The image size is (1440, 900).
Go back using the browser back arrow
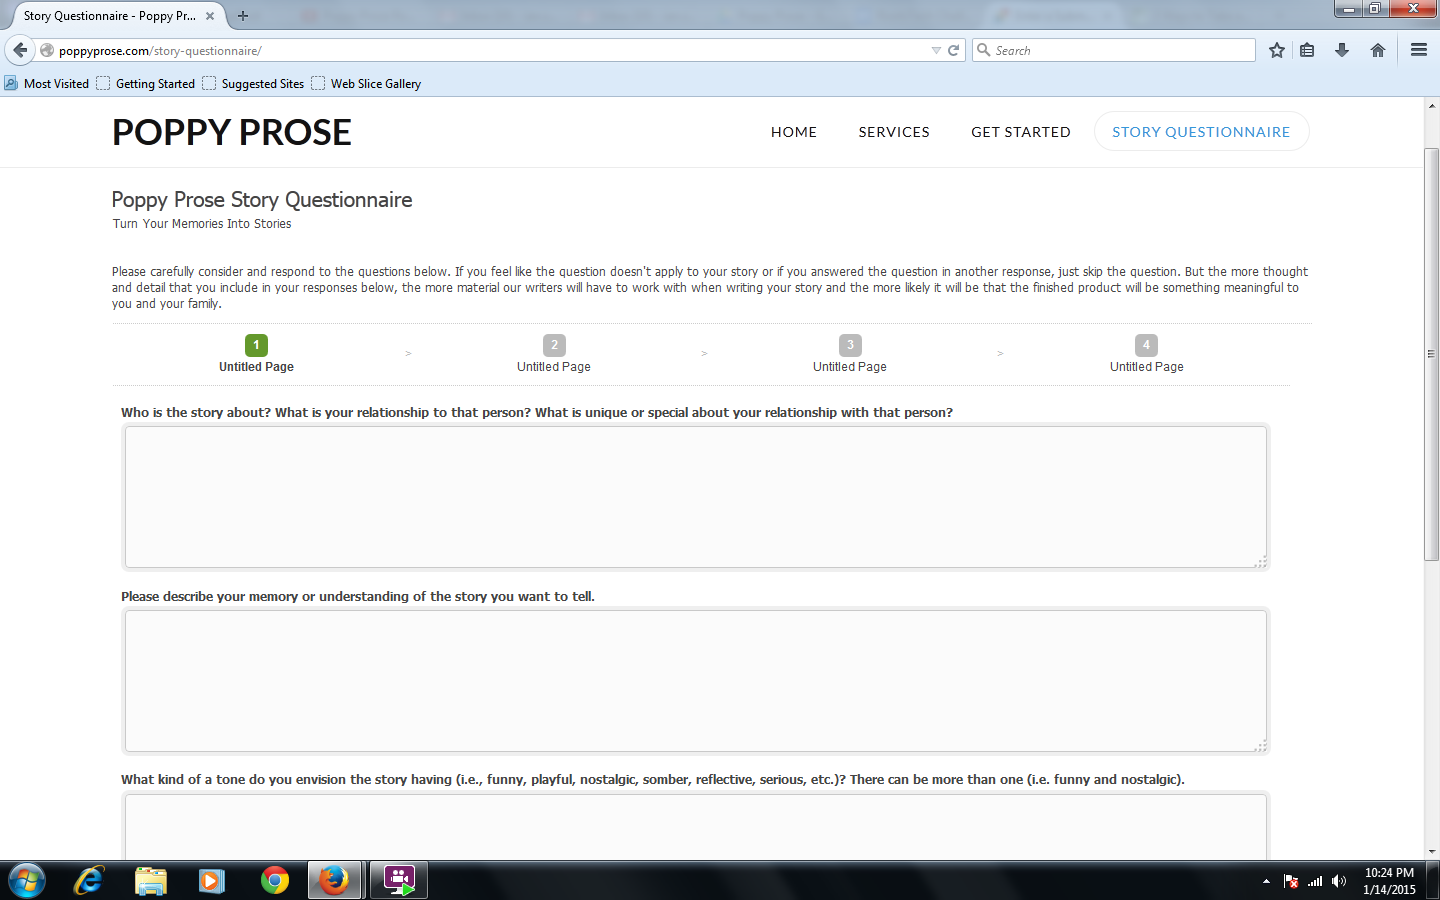[x=20, y=50]
